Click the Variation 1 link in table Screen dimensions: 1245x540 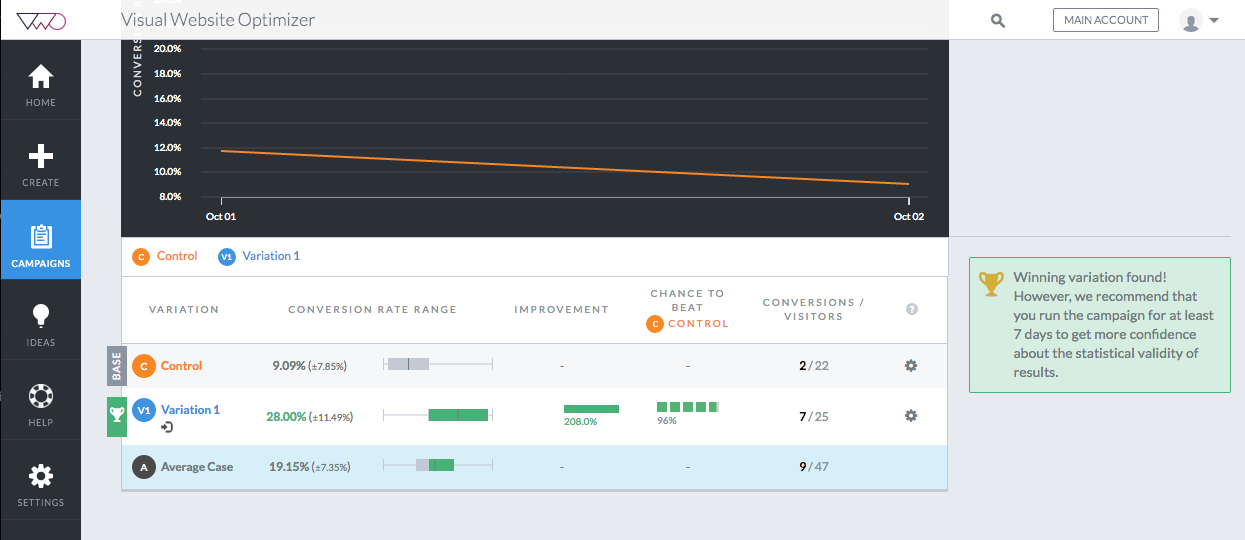click(190, 410)
